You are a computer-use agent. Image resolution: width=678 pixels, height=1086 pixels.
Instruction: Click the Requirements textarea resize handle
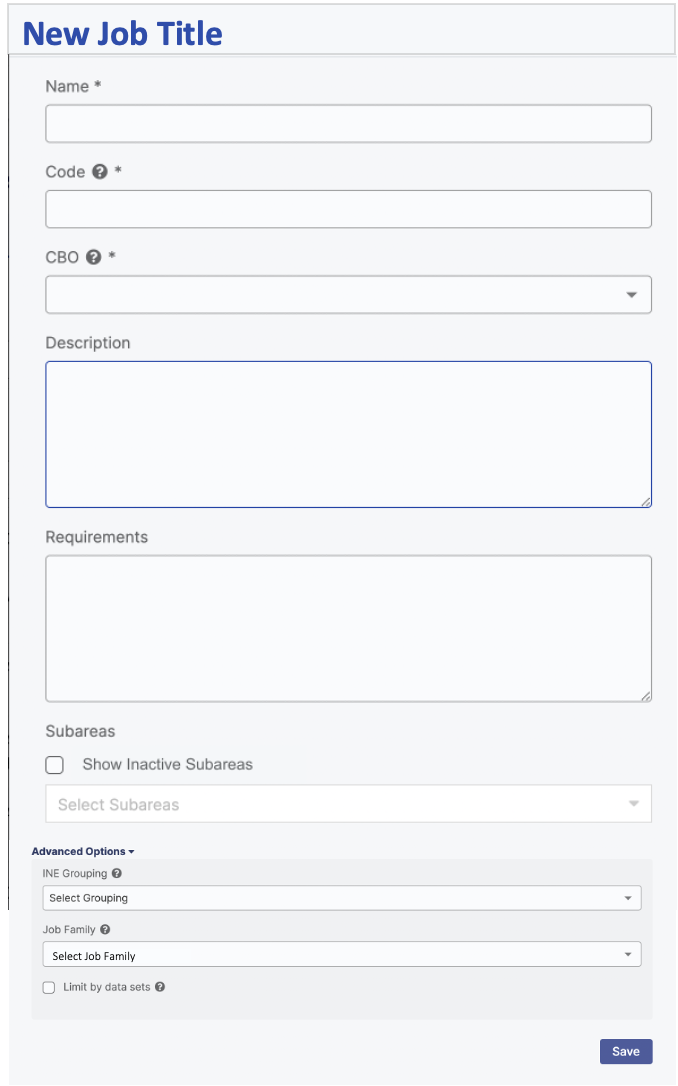pyautogui.click(x=646, y=696)
